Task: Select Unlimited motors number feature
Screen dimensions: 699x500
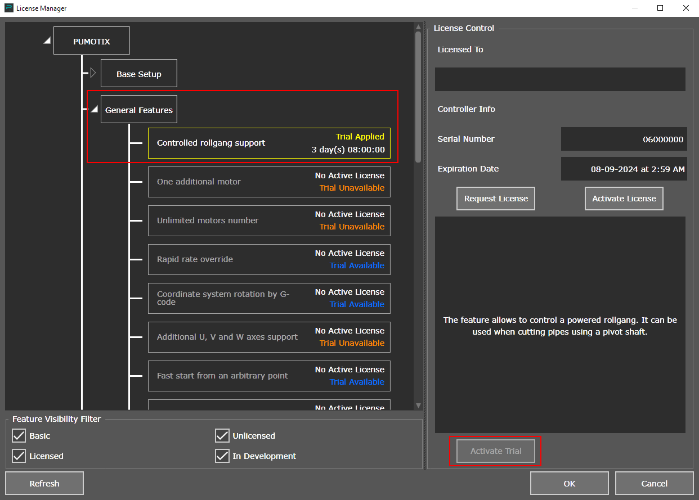Action: [x=269, y=220]
